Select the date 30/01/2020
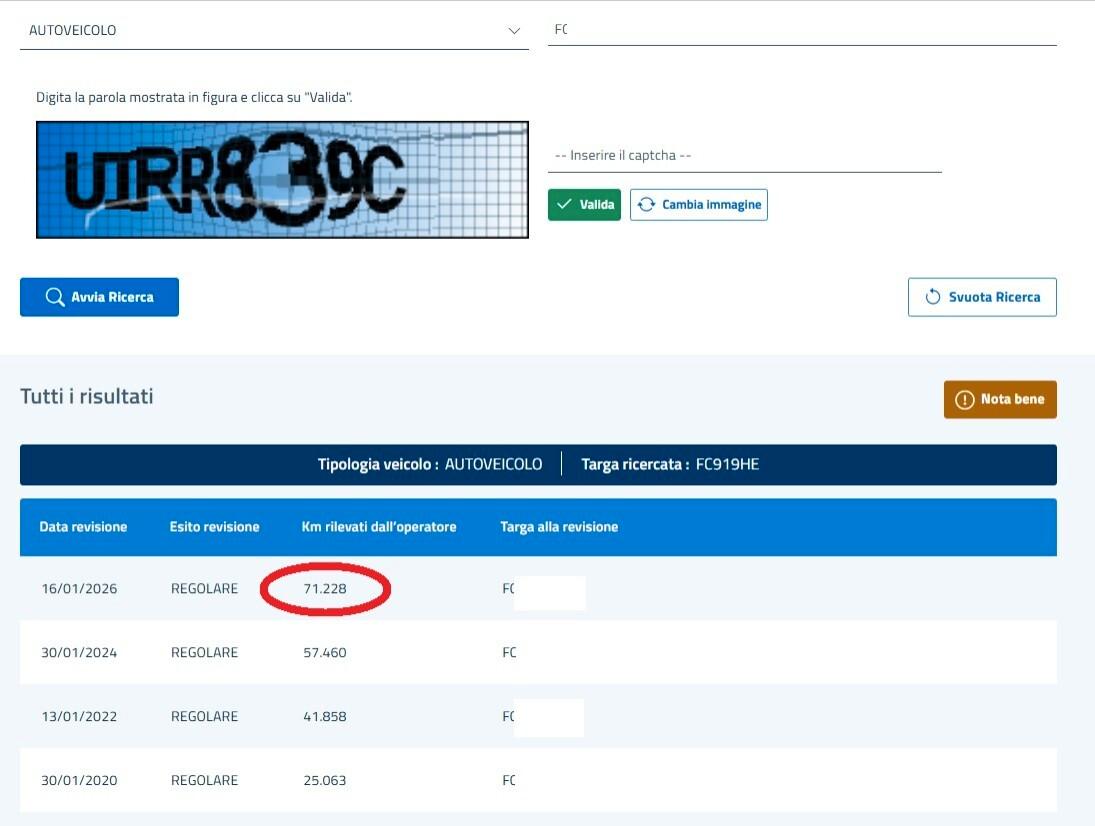This screenshot has width=1095, height=826. click(x=79, y=781)
